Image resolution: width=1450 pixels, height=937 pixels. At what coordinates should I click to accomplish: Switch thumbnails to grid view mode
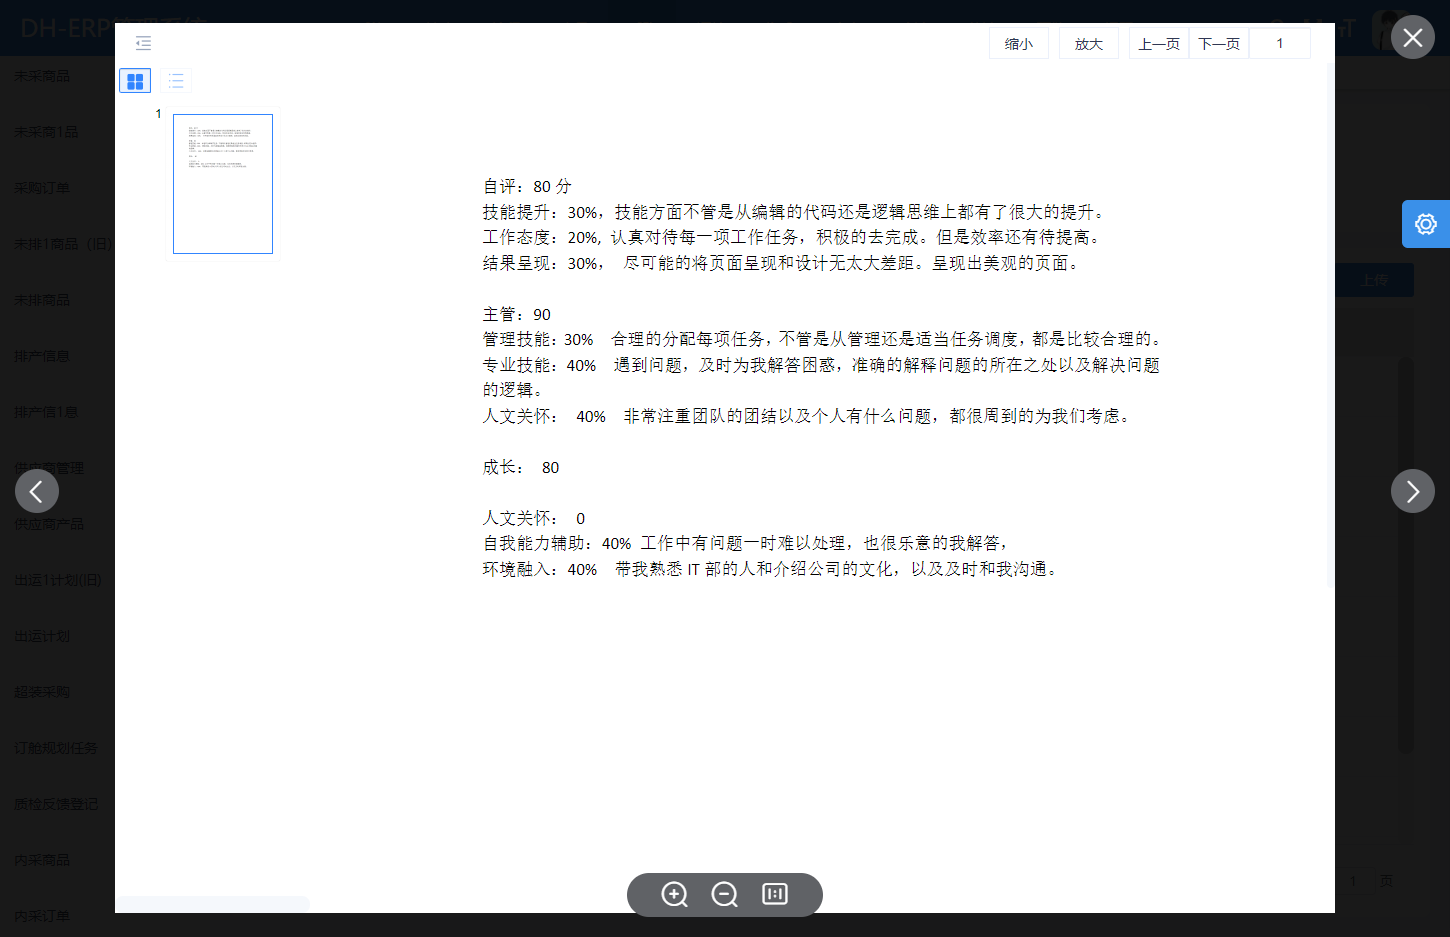pyautogui.click(x=135, y=80)
